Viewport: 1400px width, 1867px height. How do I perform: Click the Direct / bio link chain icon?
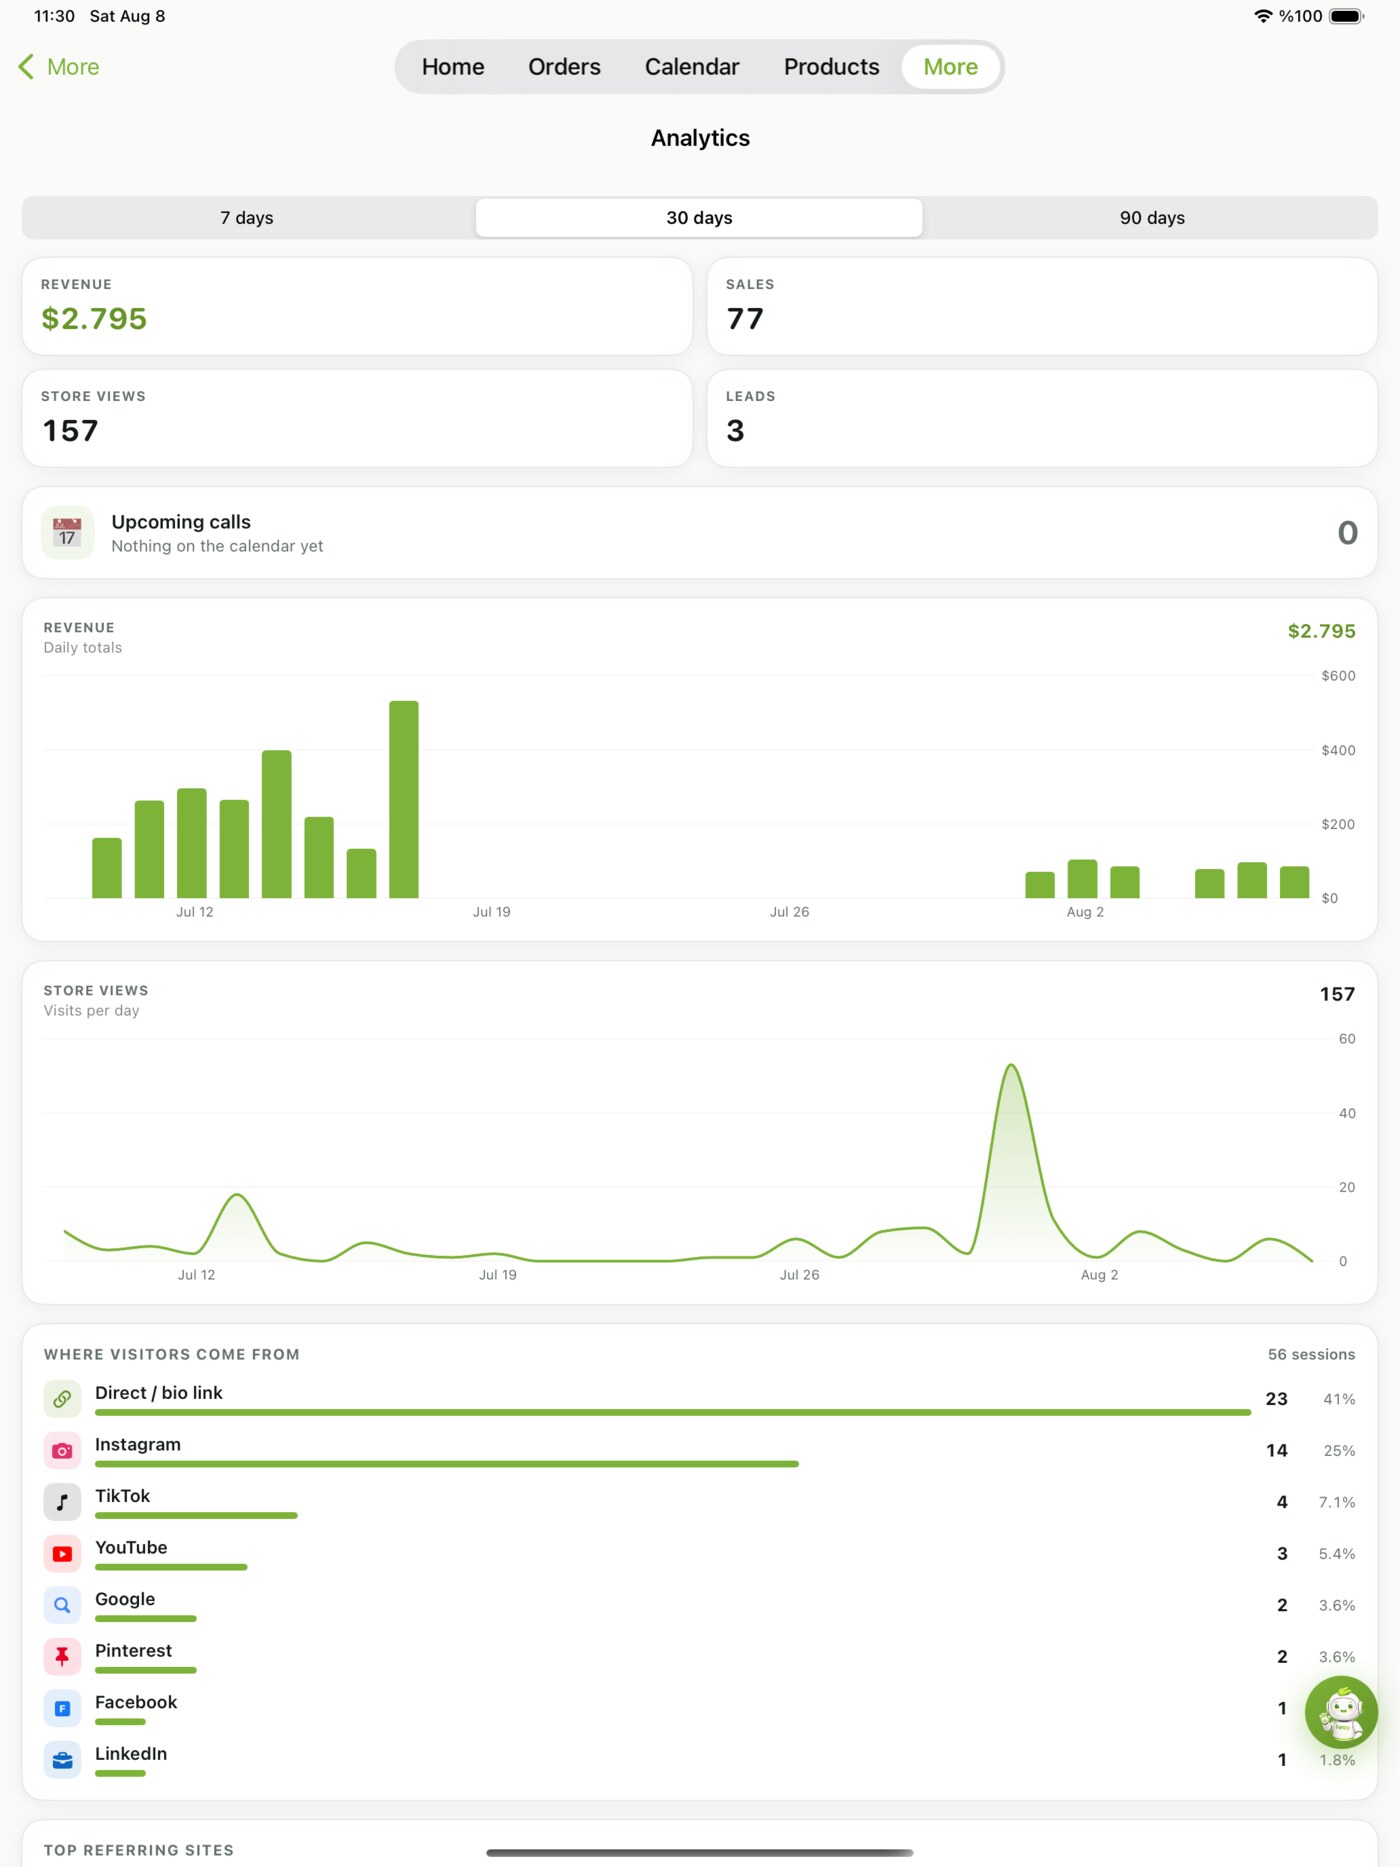(x=62, y=1399)
